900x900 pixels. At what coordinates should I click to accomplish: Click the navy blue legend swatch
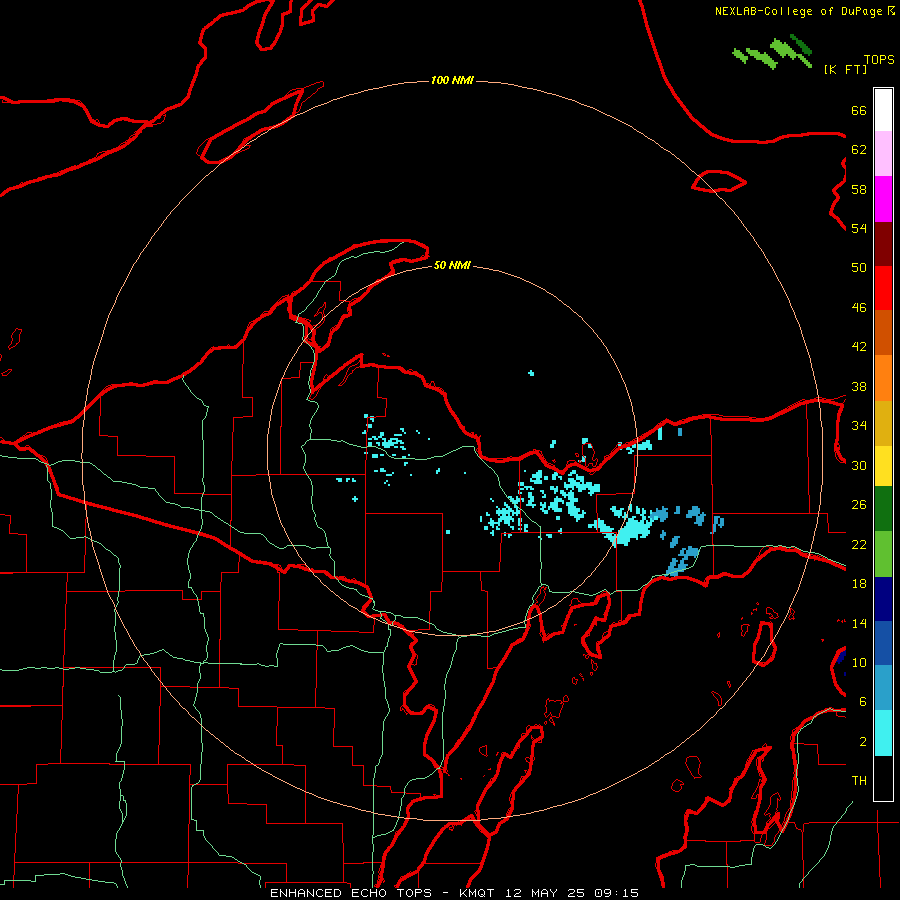[x=883, y=599]
